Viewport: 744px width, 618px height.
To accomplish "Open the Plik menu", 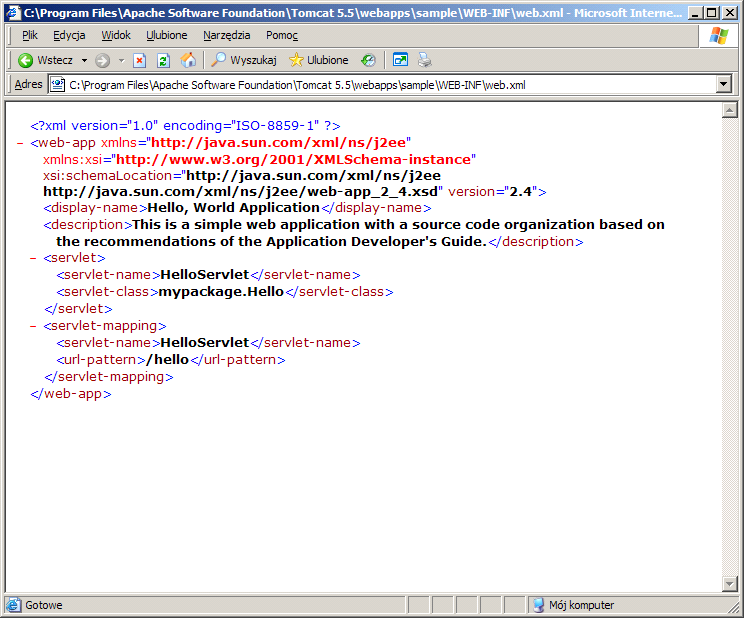I will click(29, 35).
